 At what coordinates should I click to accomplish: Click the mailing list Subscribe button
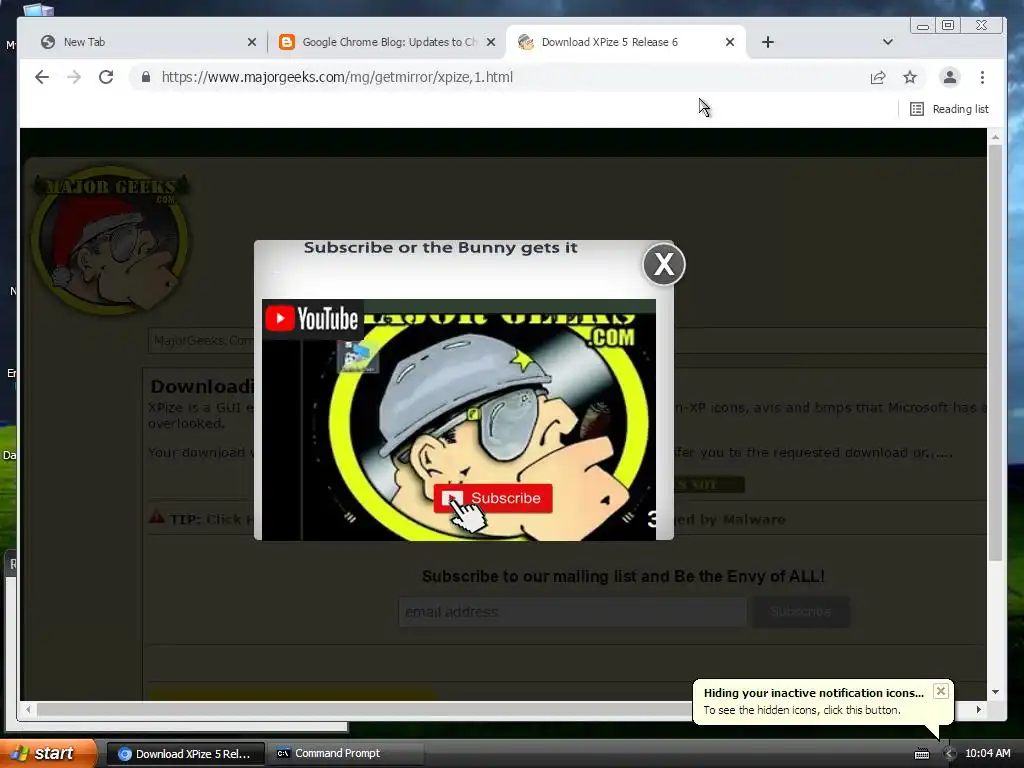[x=801, y=612]
